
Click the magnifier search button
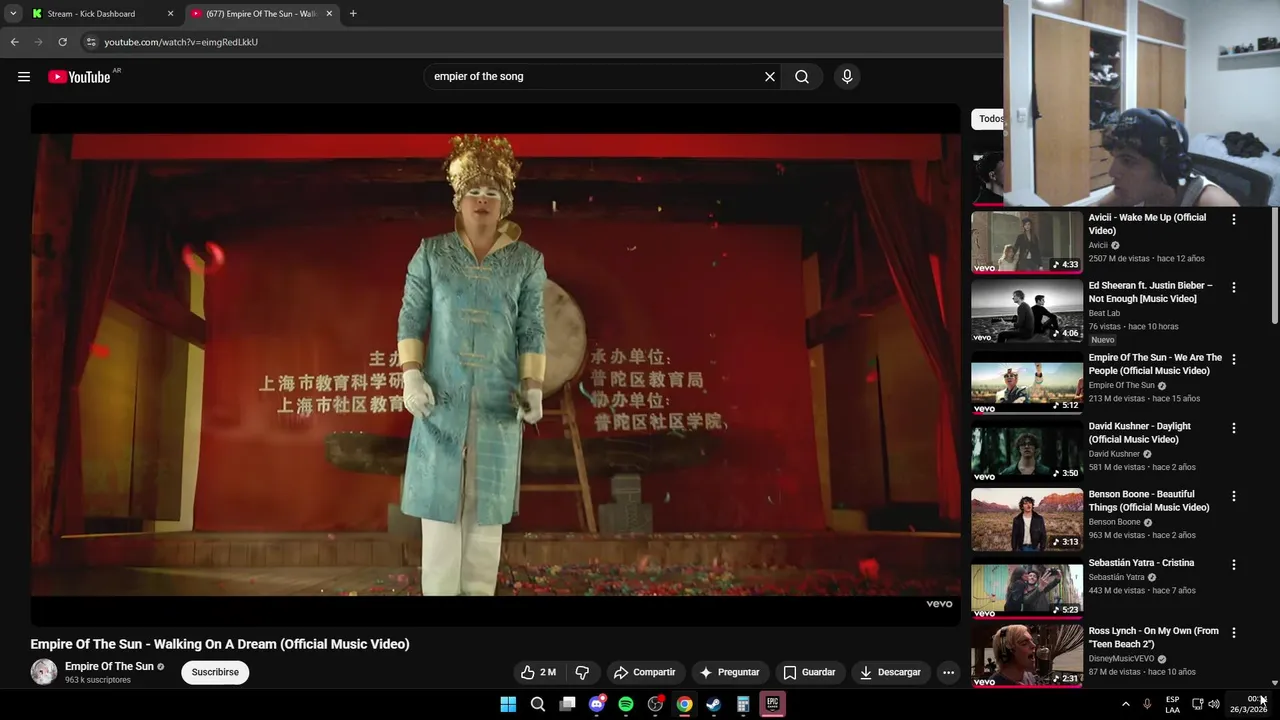pyautogui.click(x=802, y=77)
